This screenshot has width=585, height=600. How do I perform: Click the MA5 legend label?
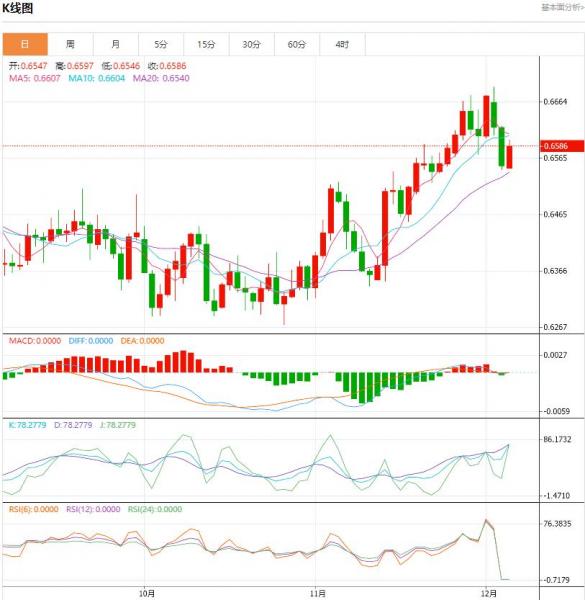point(35,78)
